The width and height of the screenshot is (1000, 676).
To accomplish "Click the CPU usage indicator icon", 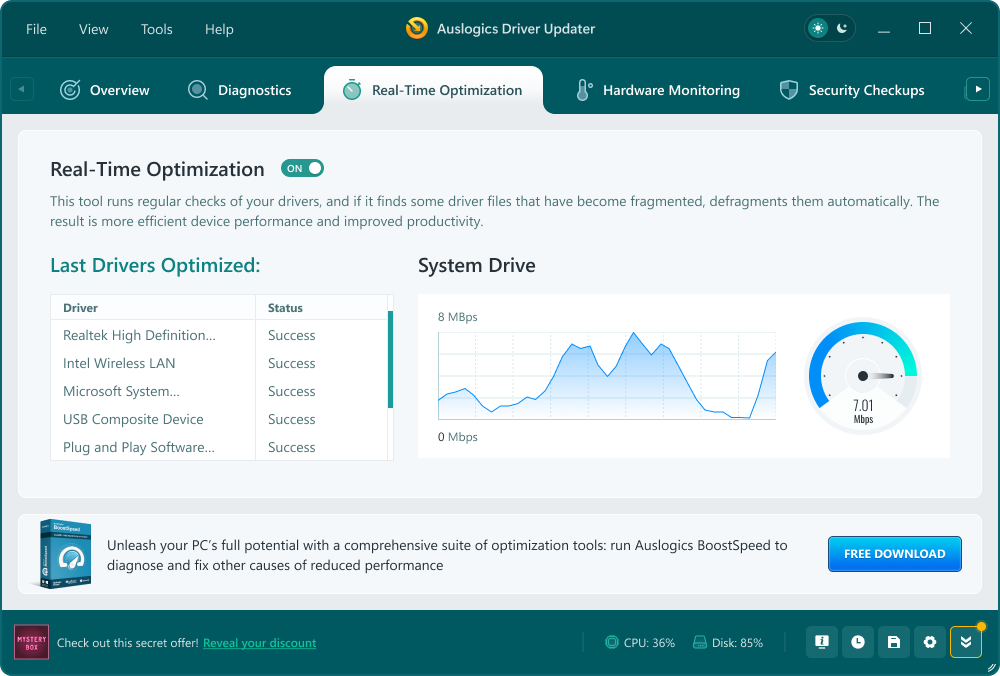I will click(612, 642).
